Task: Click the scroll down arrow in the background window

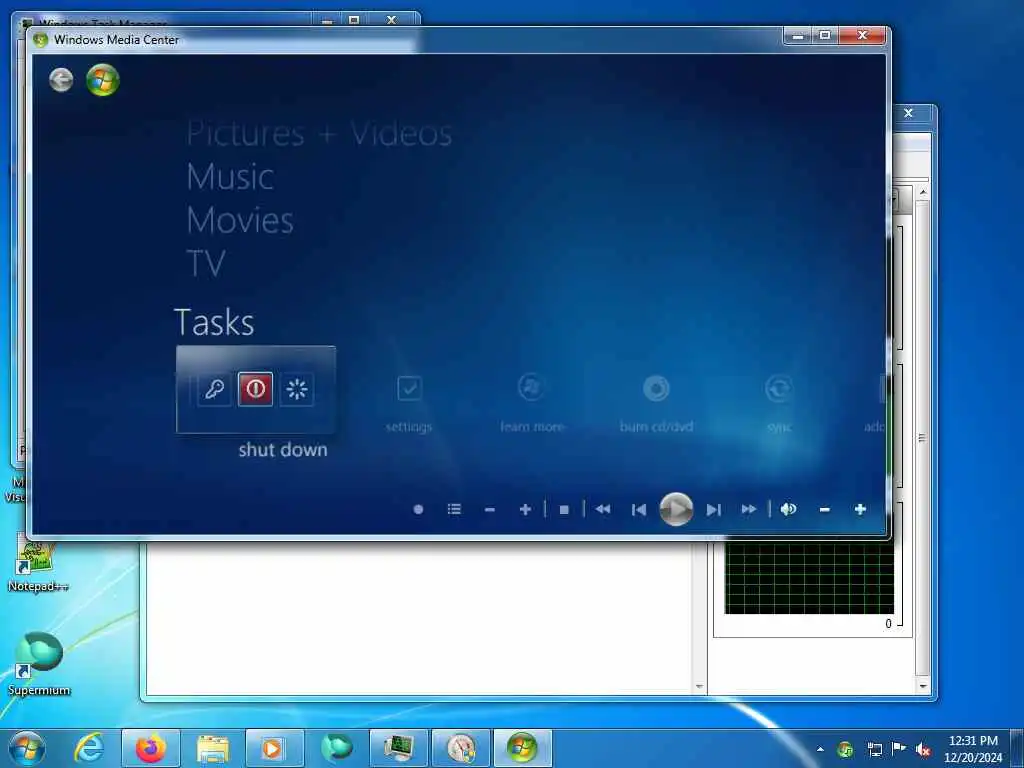Action: tap(922, 686)
